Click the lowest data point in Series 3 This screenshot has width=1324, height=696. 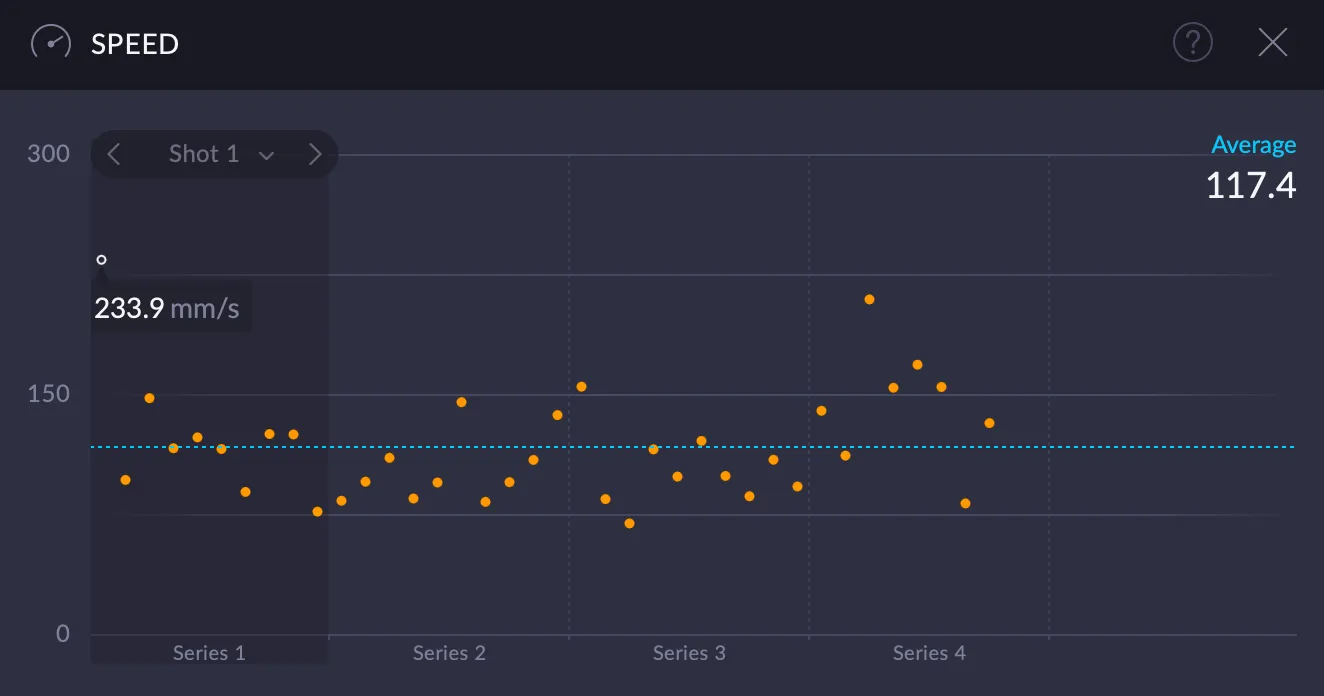tap(628, 522)
